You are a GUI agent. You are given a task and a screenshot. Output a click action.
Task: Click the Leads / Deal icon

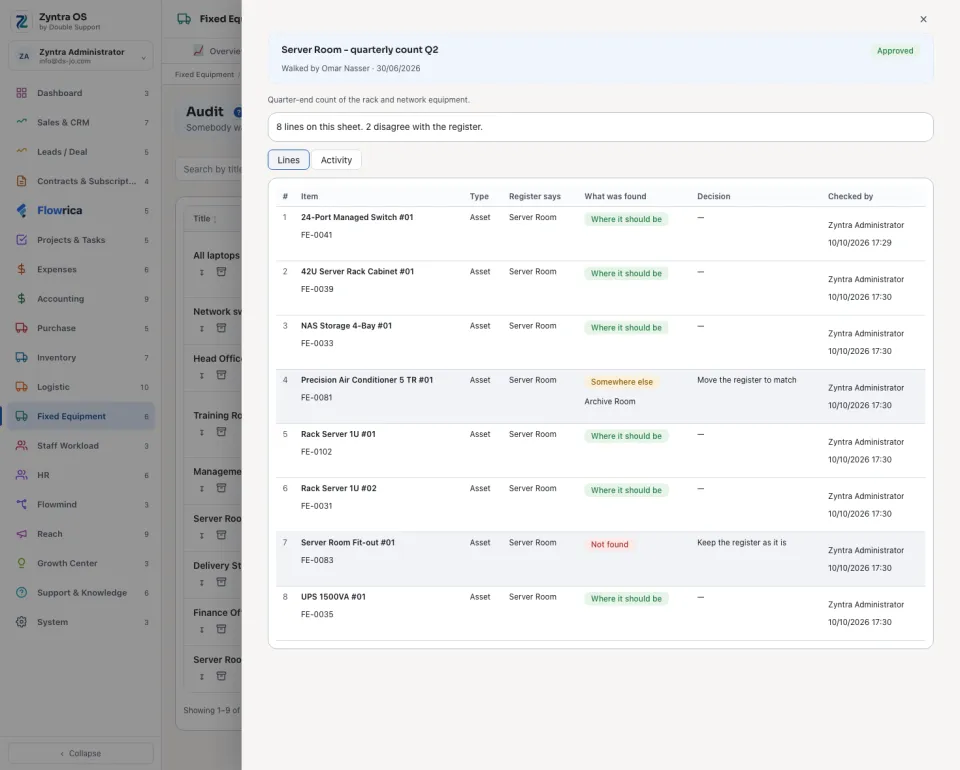(21, 152)
